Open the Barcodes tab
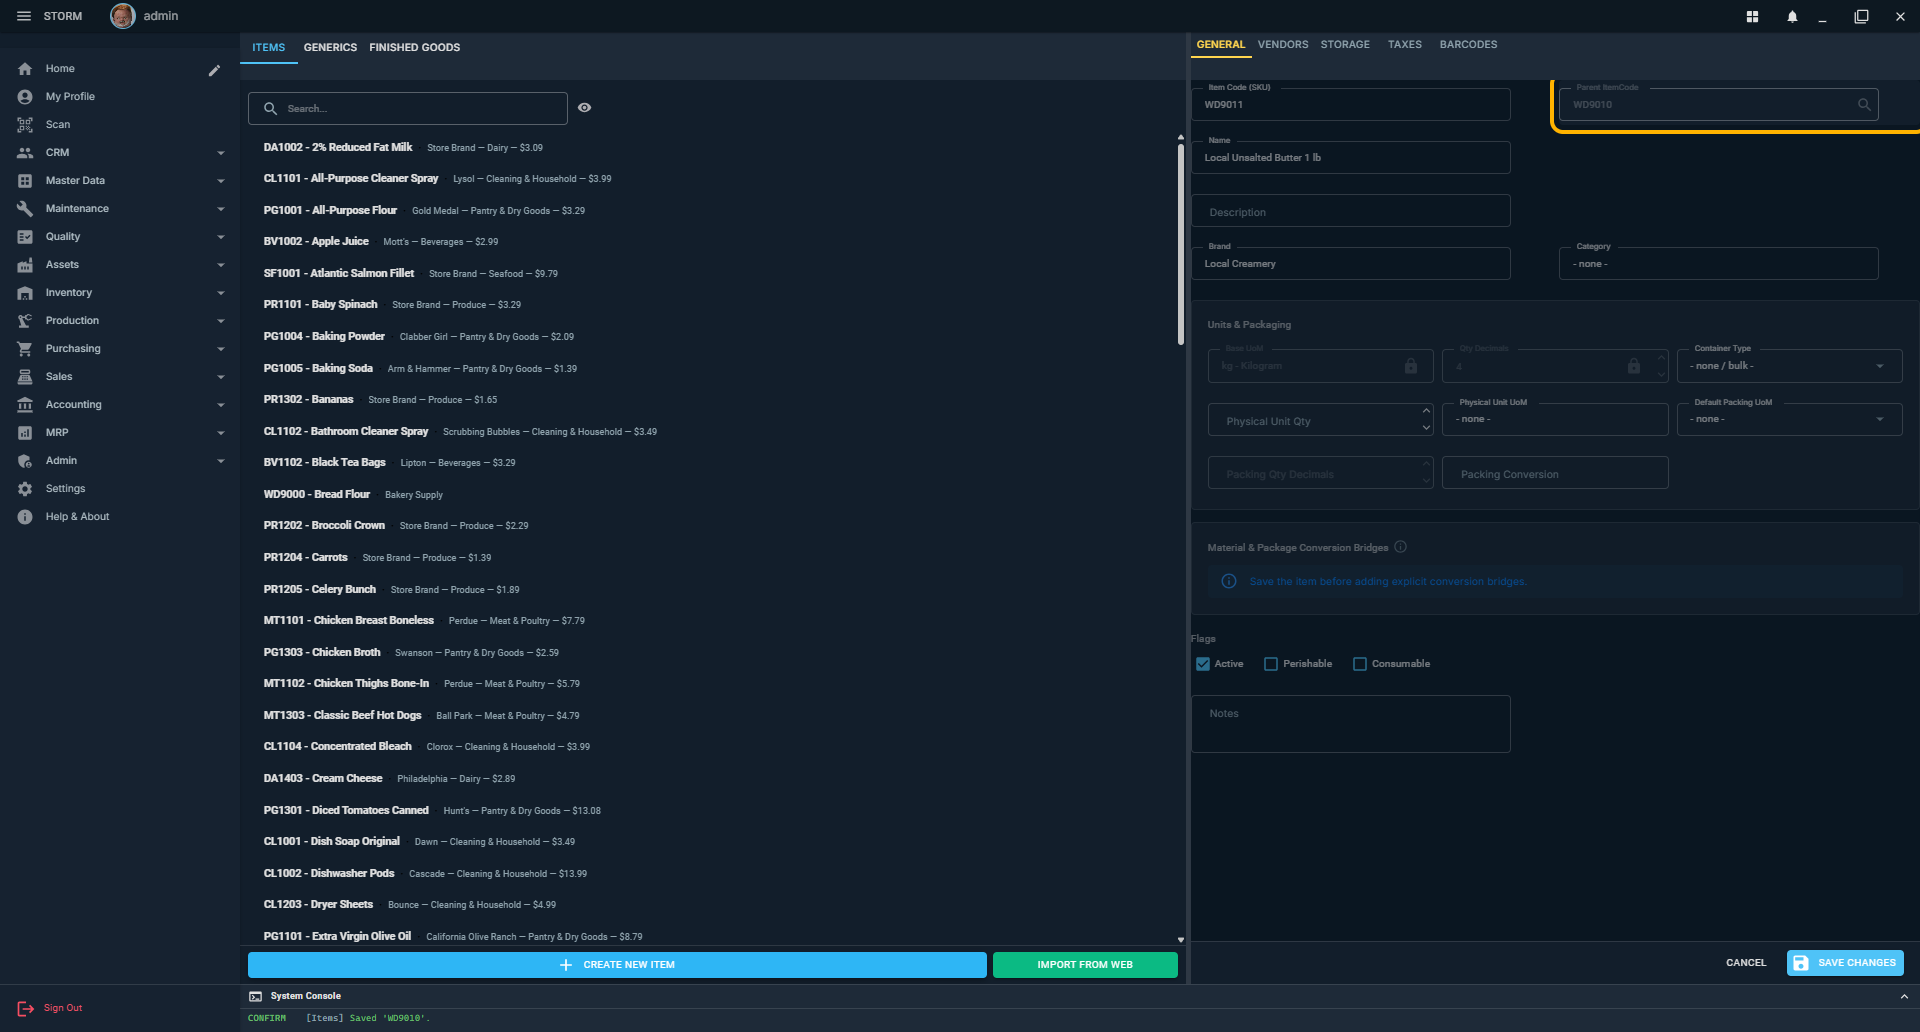1920x1032 pixels. 1468,45
